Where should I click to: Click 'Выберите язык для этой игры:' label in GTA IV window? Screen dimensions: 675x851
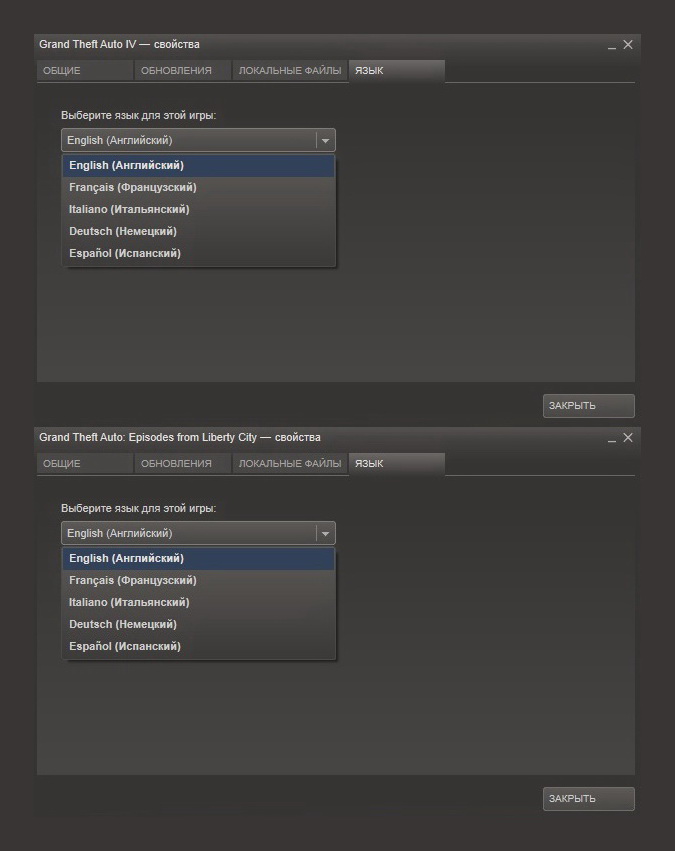click(138, 116)
